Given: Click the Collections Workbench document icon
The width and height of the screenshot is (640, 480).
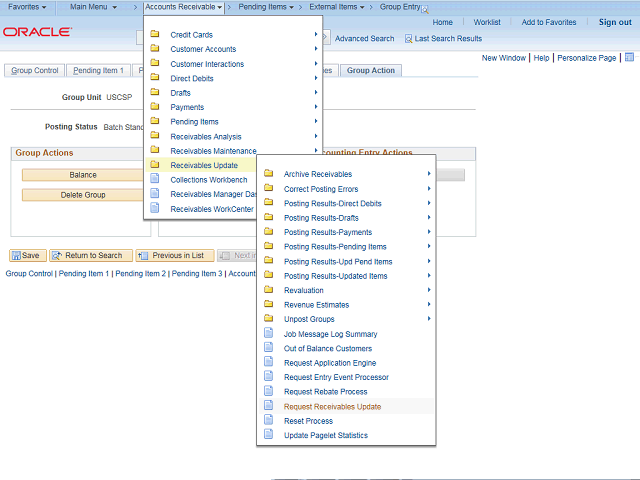Looking at the screenshot, I should tap(155, 180).
